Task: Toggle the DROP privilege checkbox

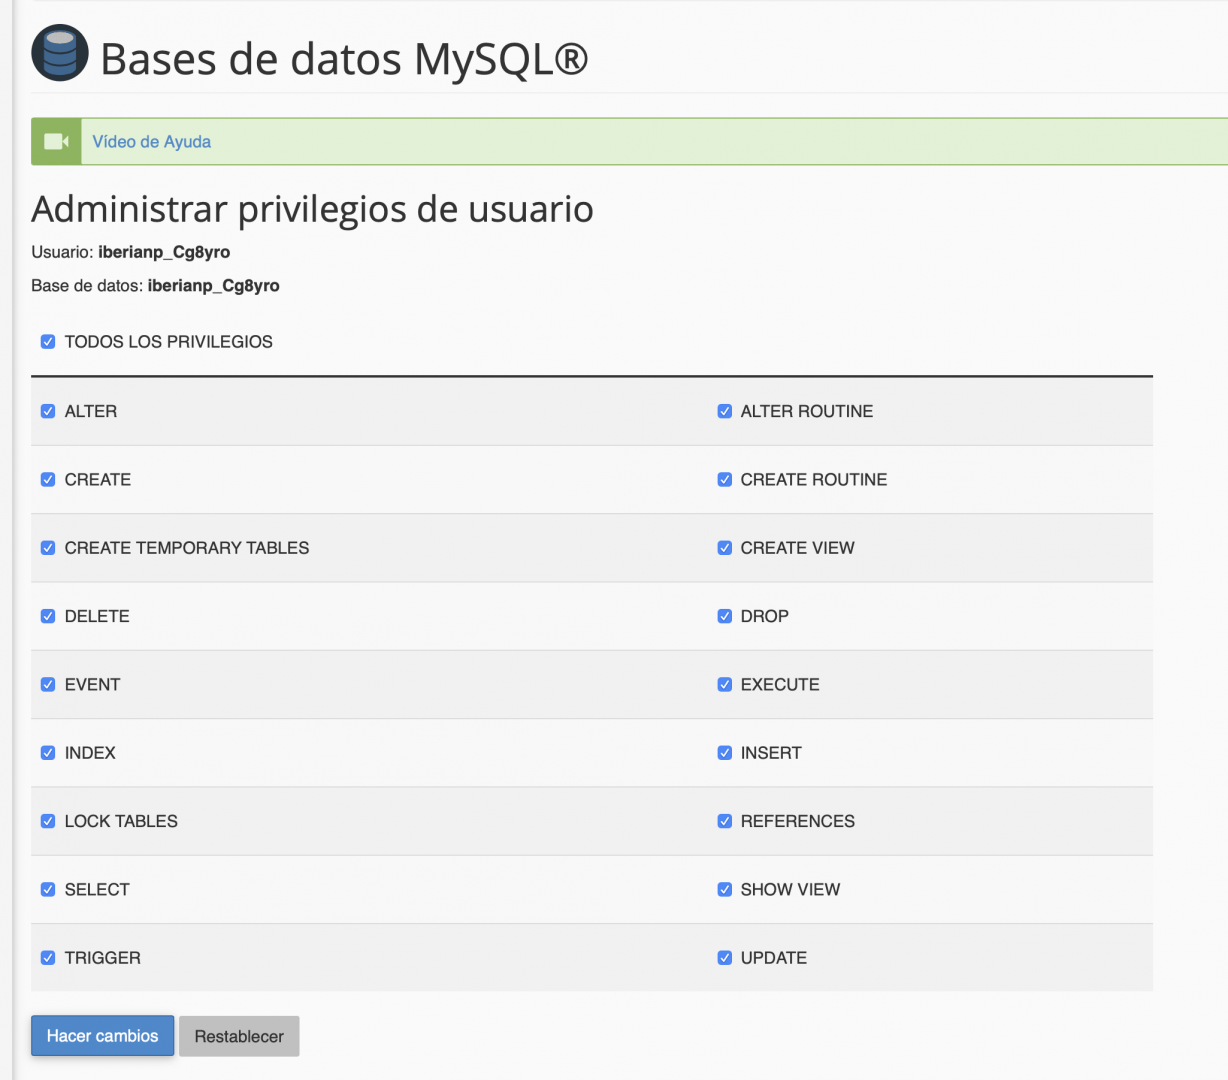Action: pyautogui.click(x=725, y=616)
